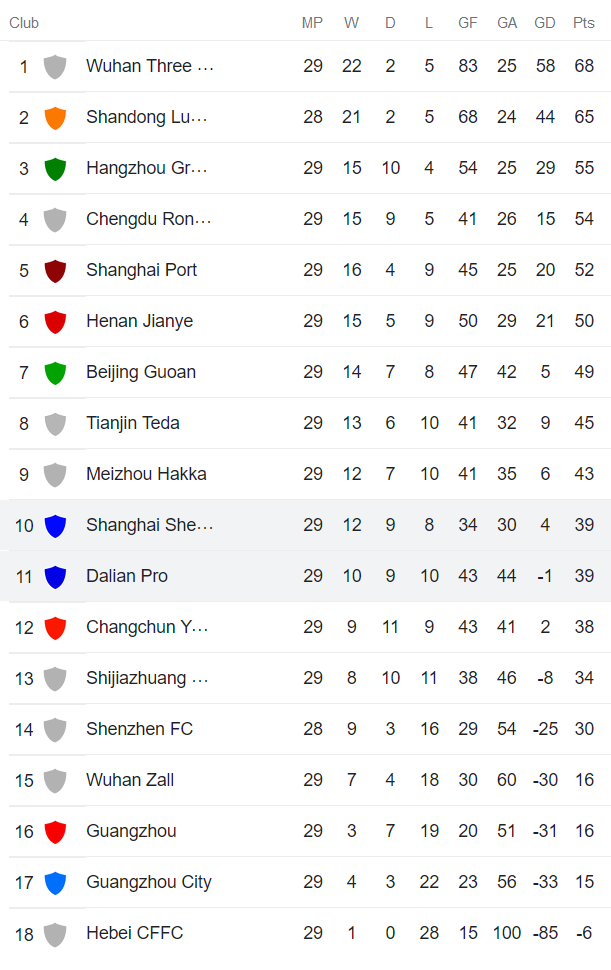Click the Wuhan Three Towns club crest
611x970 pixels.
click(55, 65)
